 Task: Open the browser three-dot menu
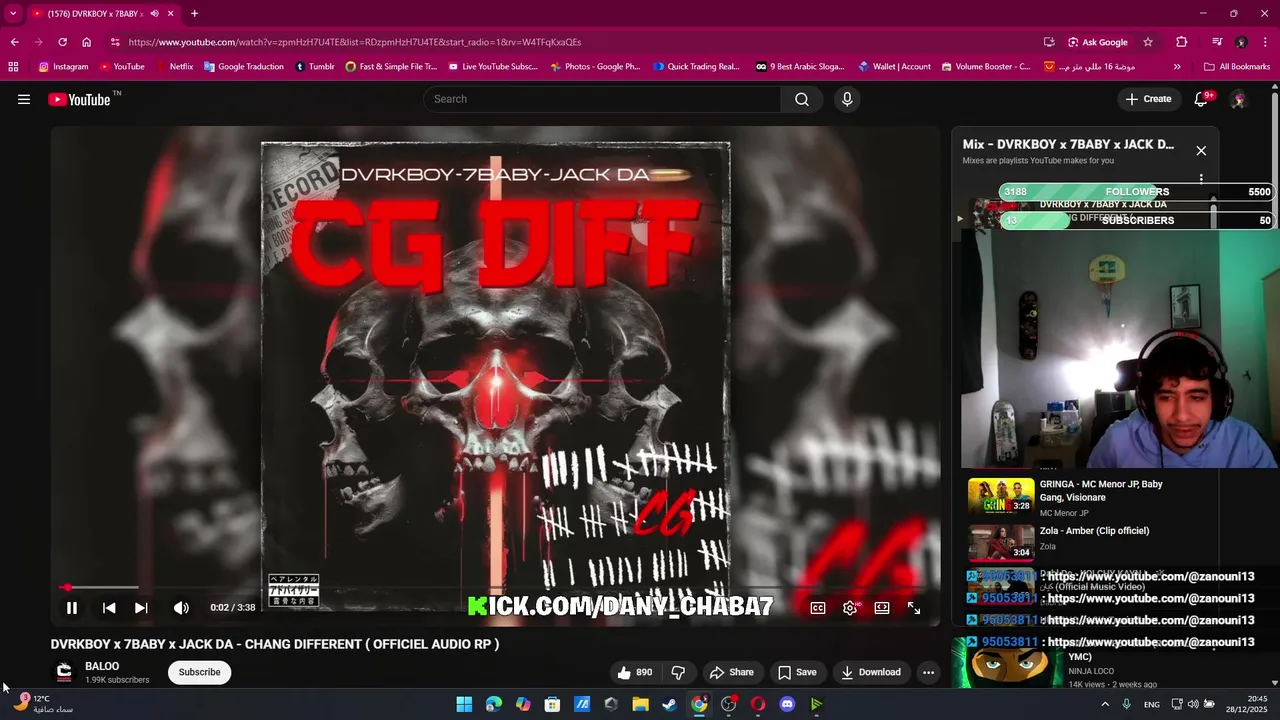(x=1266, y=42)
